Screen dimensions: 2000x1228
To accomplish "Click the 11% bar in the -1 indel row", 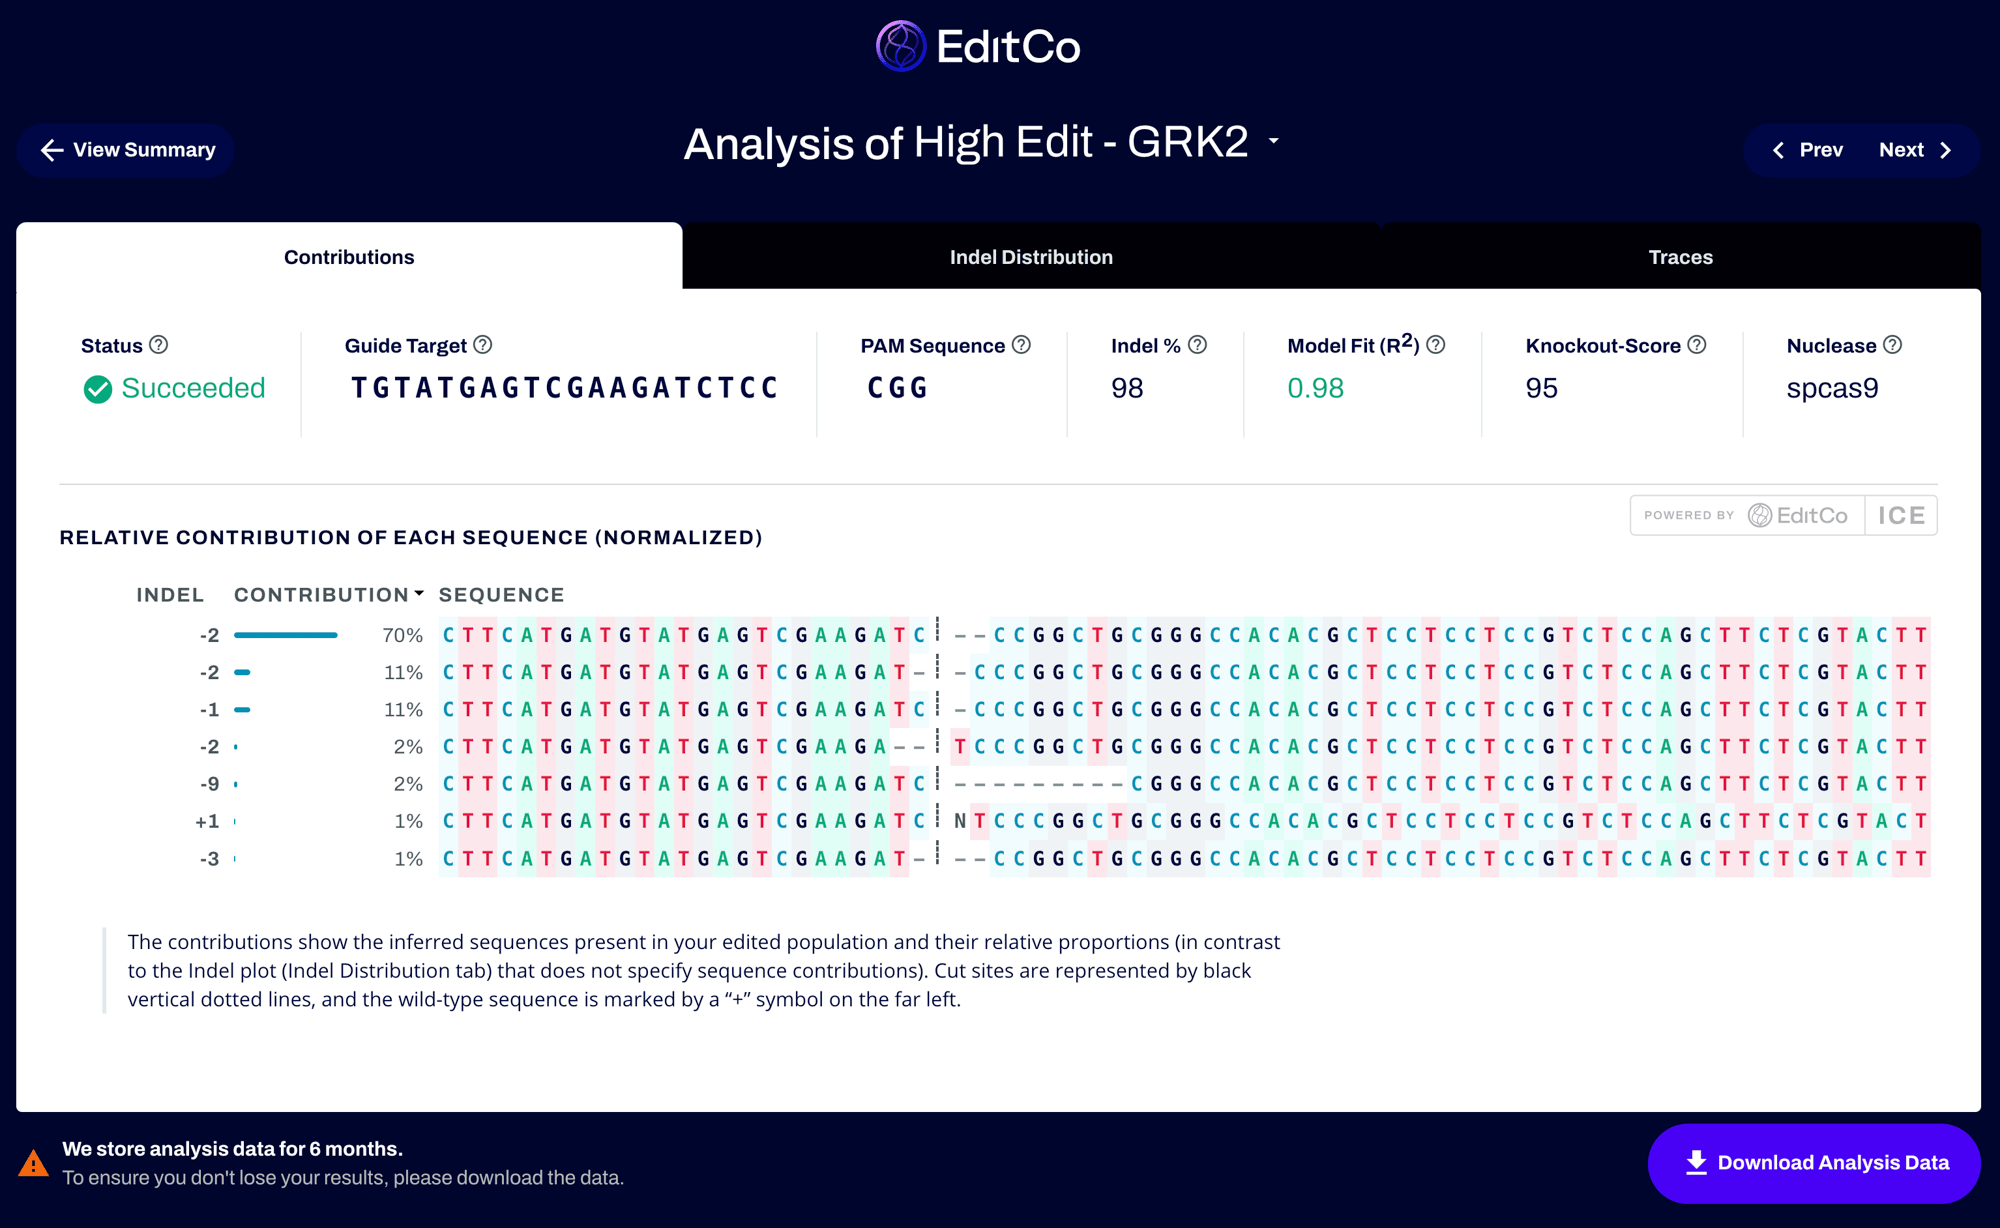I will coord(242,710).
